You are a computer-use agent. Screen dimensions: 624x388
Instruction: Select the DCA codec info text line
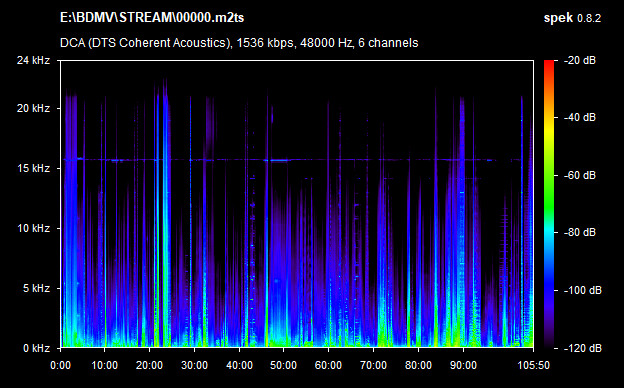[x=239, y=43]
